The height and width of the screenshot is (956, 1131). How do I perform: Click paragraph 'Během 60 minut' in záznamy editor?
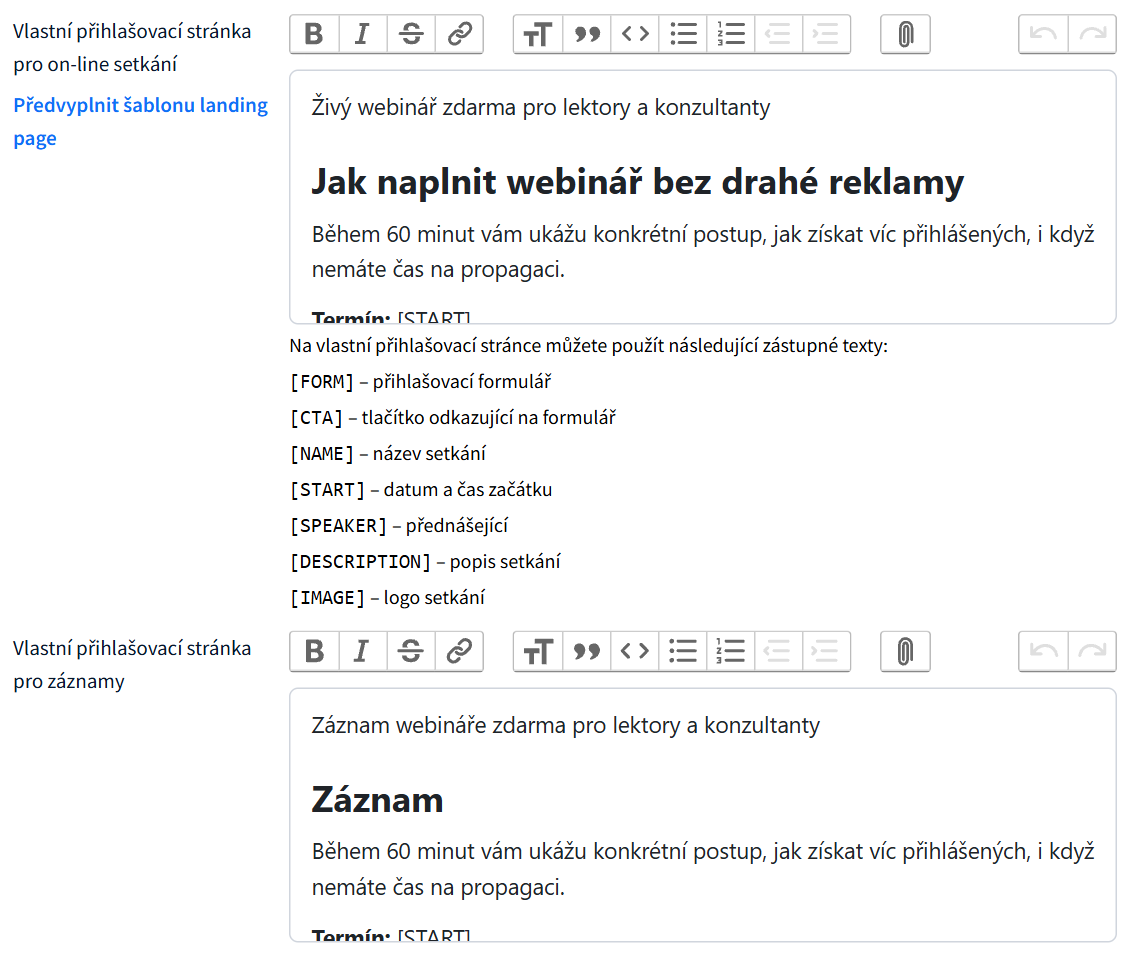coord(703,869)
